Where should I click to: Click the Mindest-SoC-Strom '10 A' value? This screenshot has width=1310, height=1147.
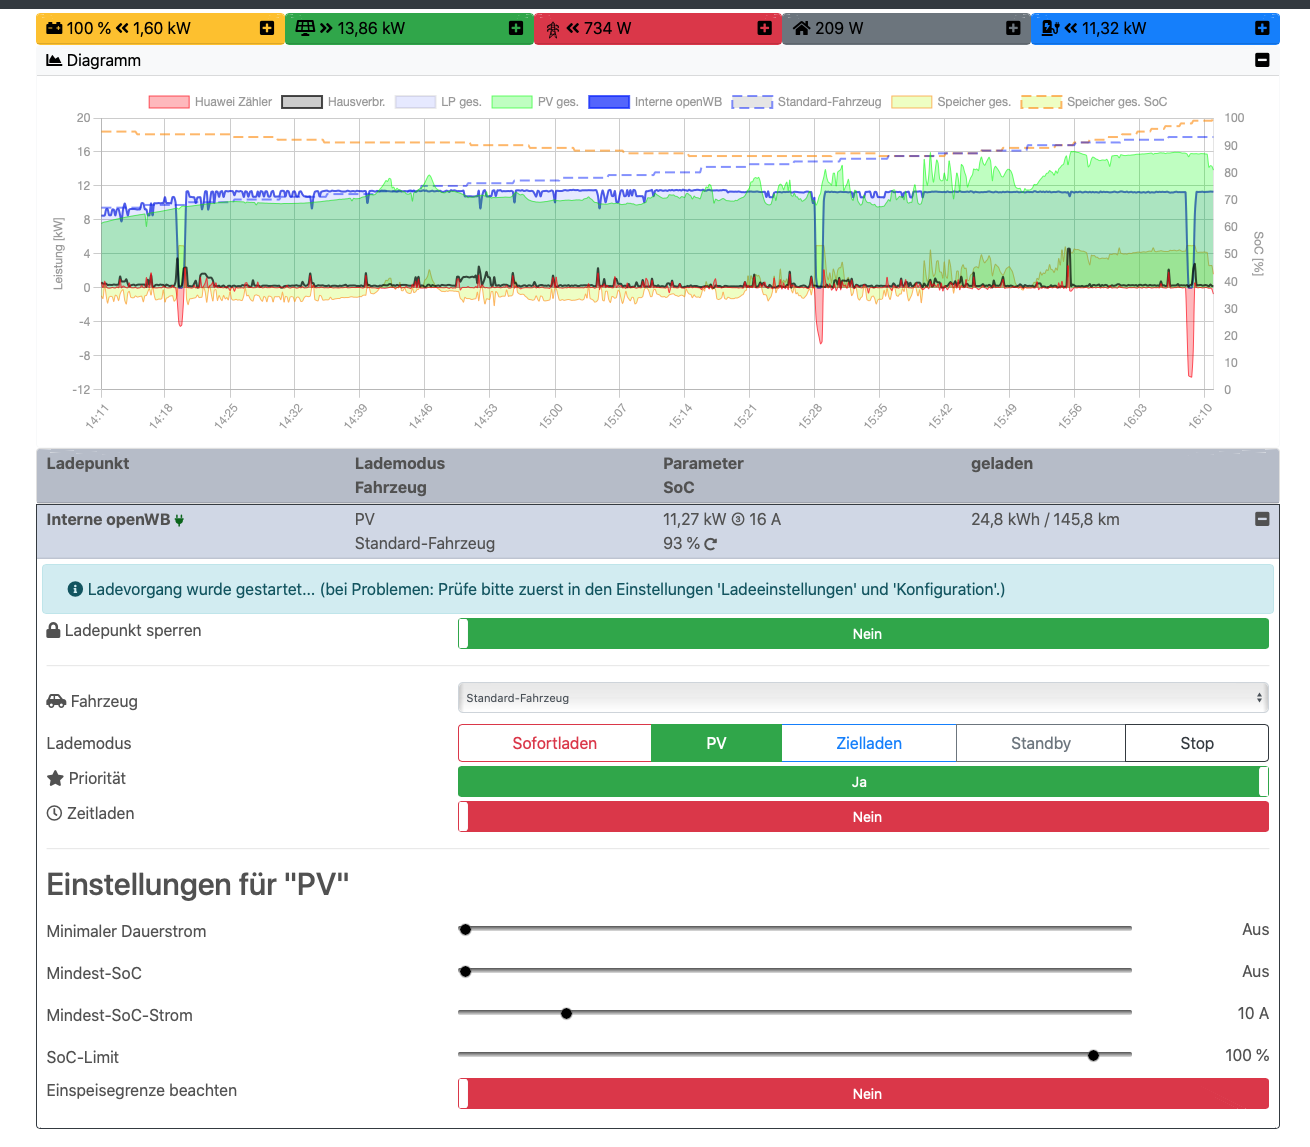pyautogui.click(x=1253, y=1013)
